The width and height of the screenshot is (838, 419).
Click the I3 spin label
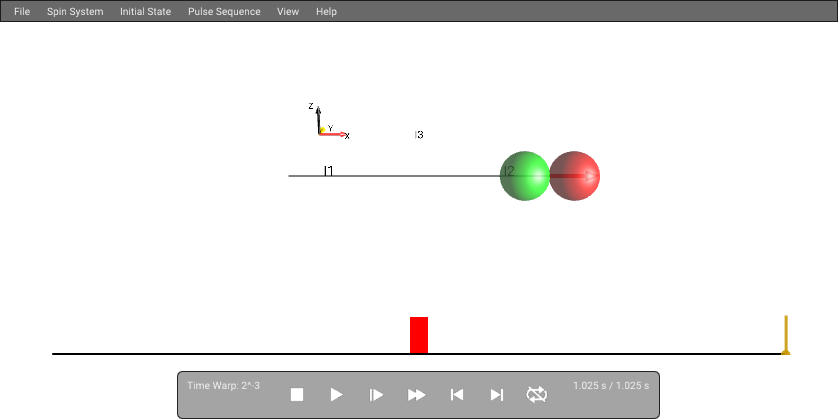419,135
